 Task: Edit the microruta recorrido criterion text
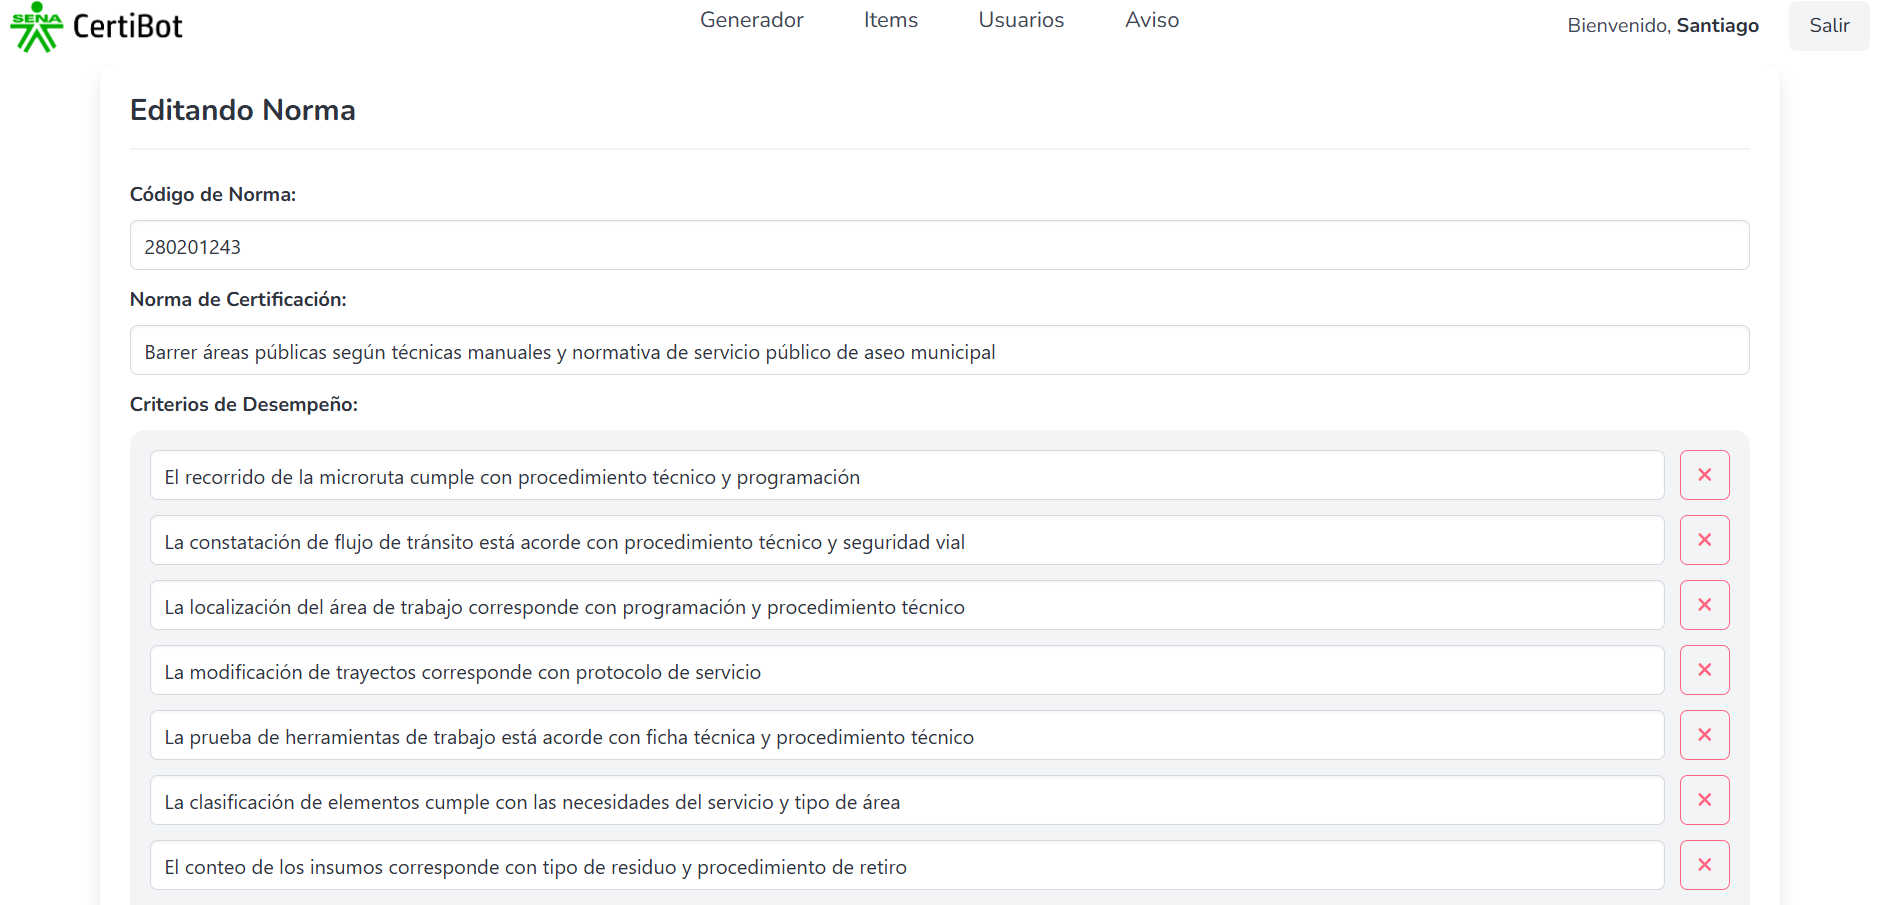click(906, 476)
